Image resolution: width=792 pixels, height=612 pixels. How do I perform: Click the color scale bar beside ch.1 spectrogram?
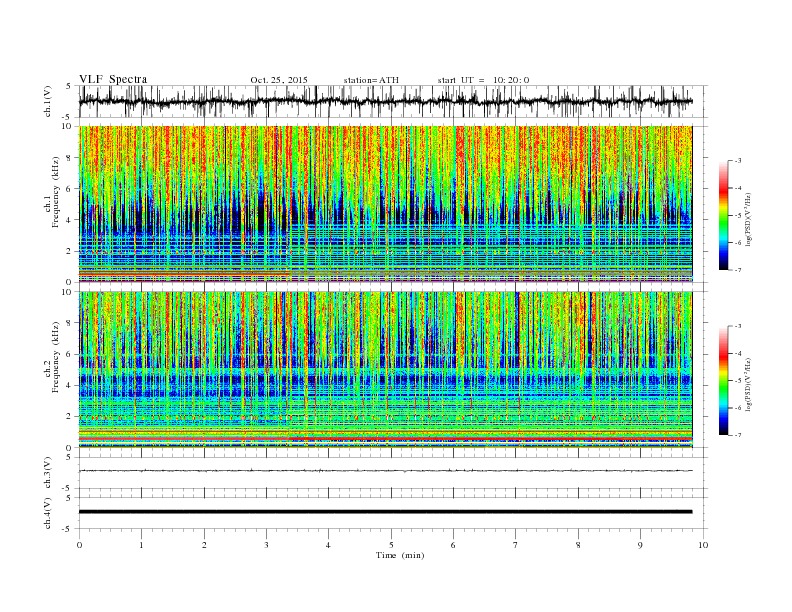point(723,216)
